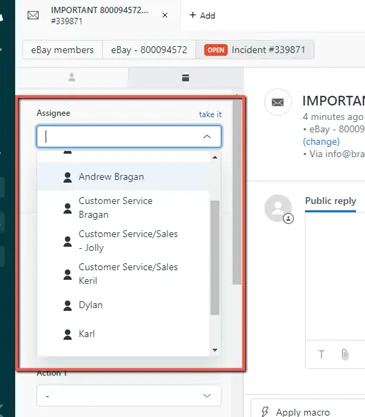Open the IMPORTANT 800094572 #339871 tab

[x=98, y=15]
